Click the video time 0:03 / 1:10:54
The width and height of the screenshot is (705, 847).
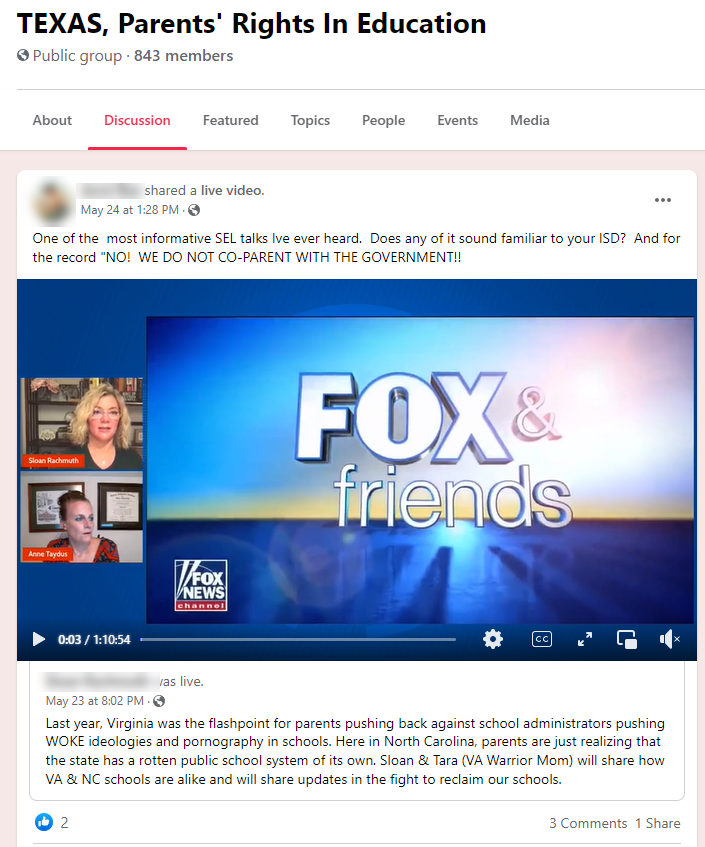(94, 640)
